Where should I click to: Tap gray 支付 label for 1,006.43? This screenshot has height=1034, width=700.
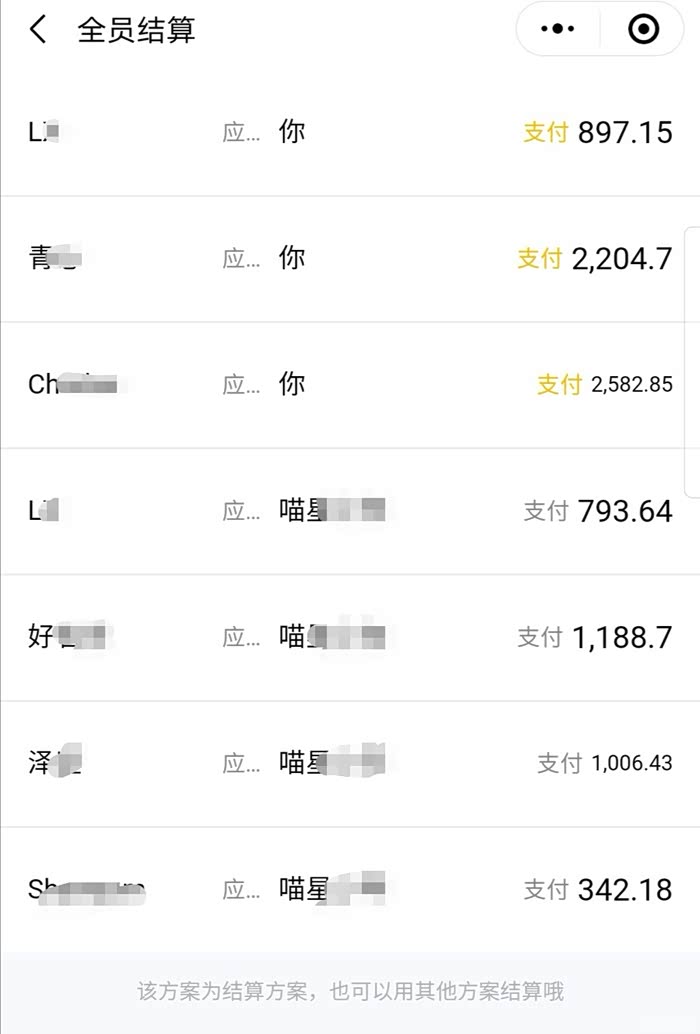pos(560,763)
